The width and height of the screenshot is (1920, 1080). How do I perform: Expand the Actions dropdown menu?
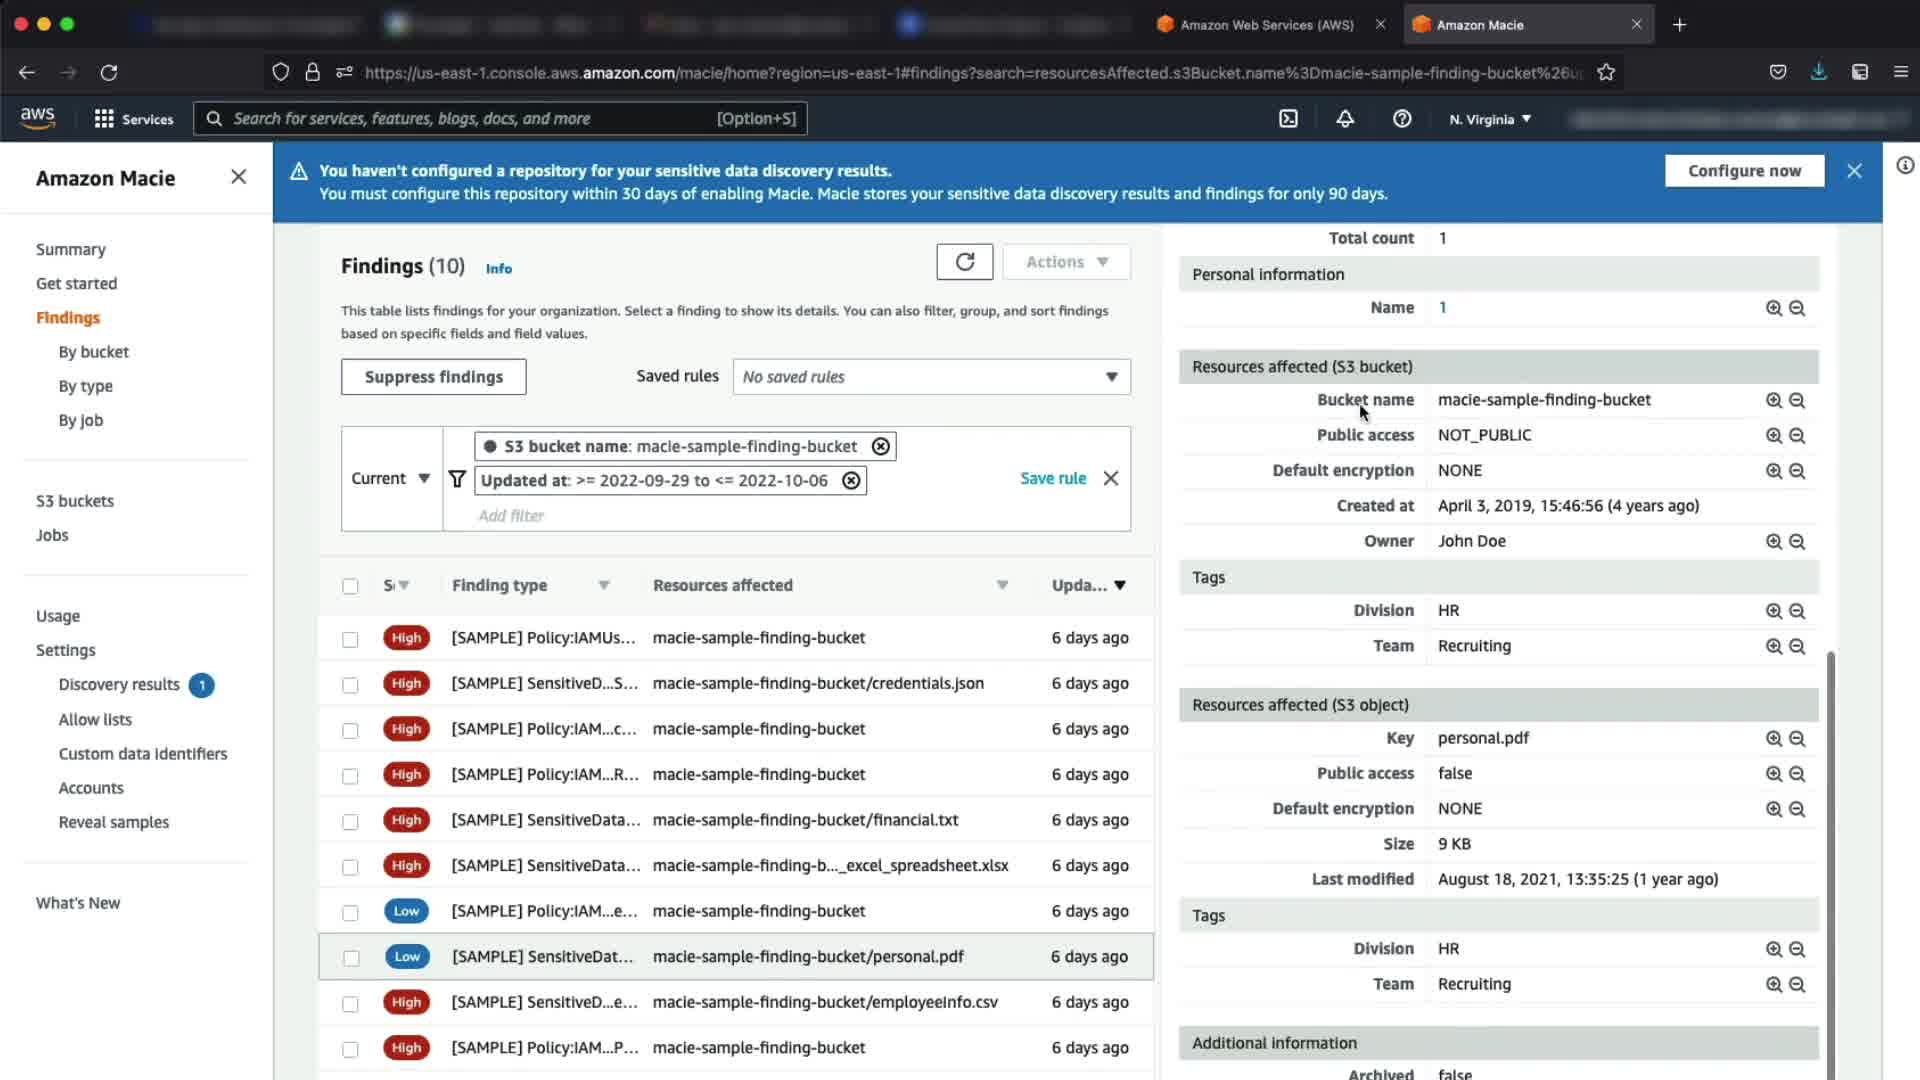coord(1066,262)
